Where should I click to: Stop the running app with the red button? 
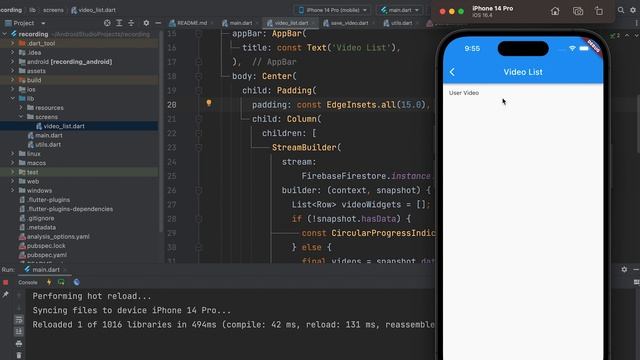(x=6, y=282)
